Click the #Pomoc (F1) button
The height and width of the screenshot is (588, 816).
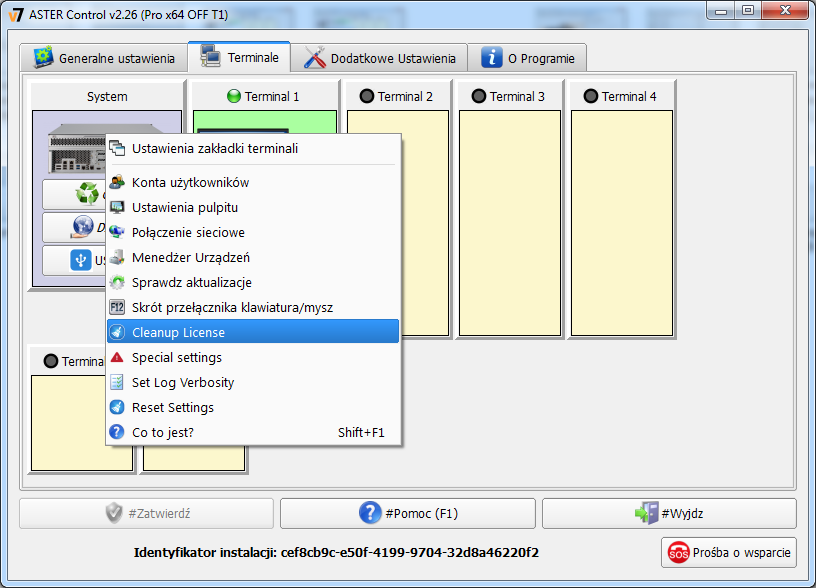[x=407, y=514]
